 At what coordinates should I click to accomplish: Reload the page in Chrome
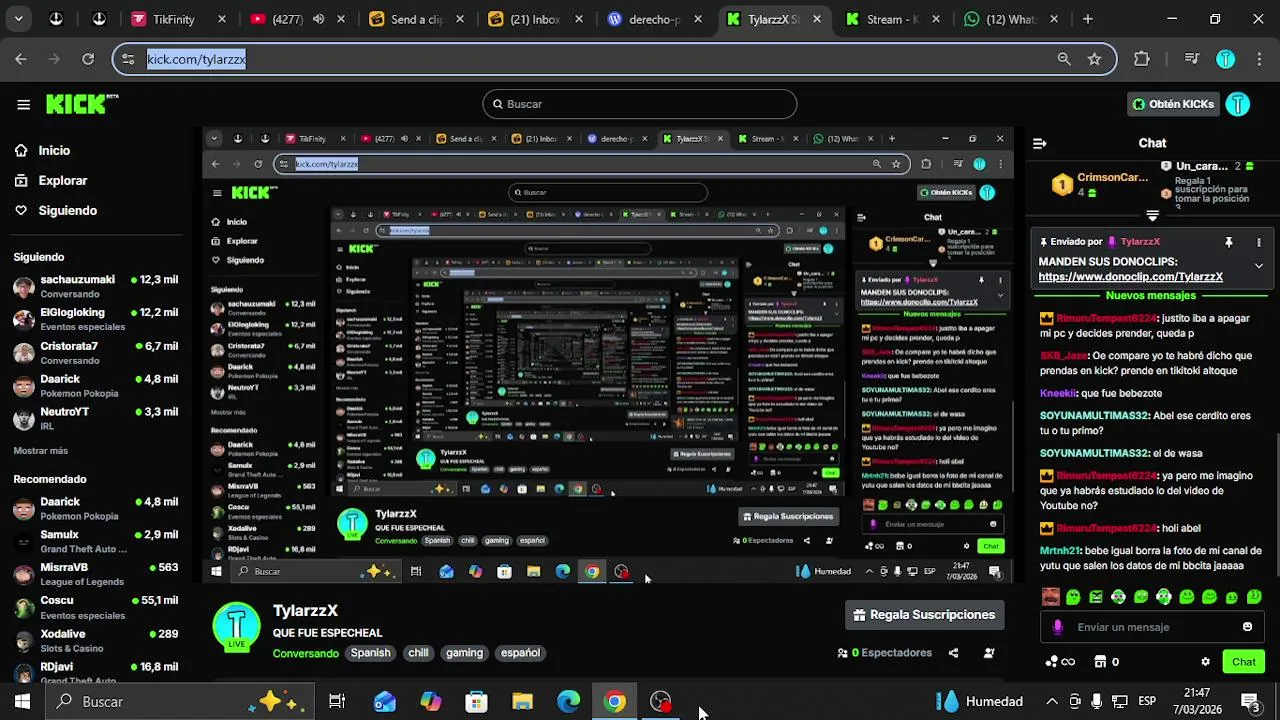(88, 59)
